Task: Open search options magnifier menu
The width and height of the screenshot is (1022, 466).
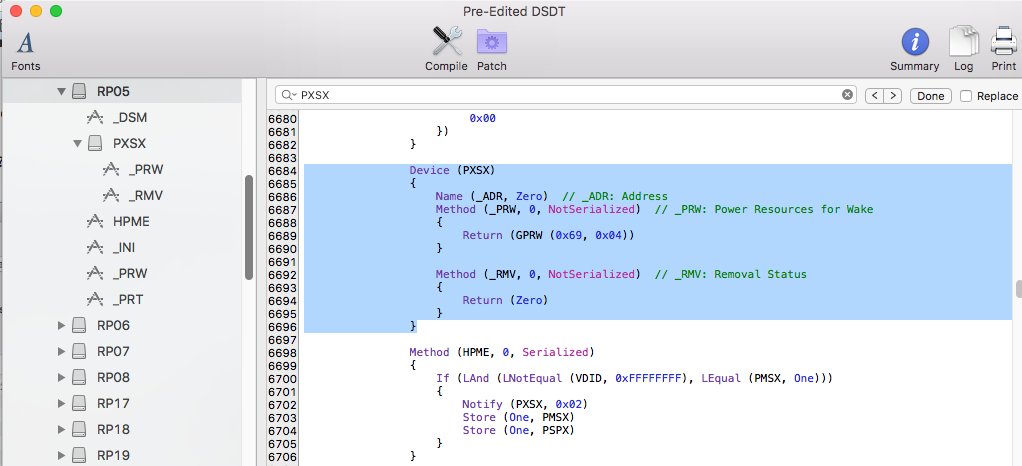Action: (289, 95)
